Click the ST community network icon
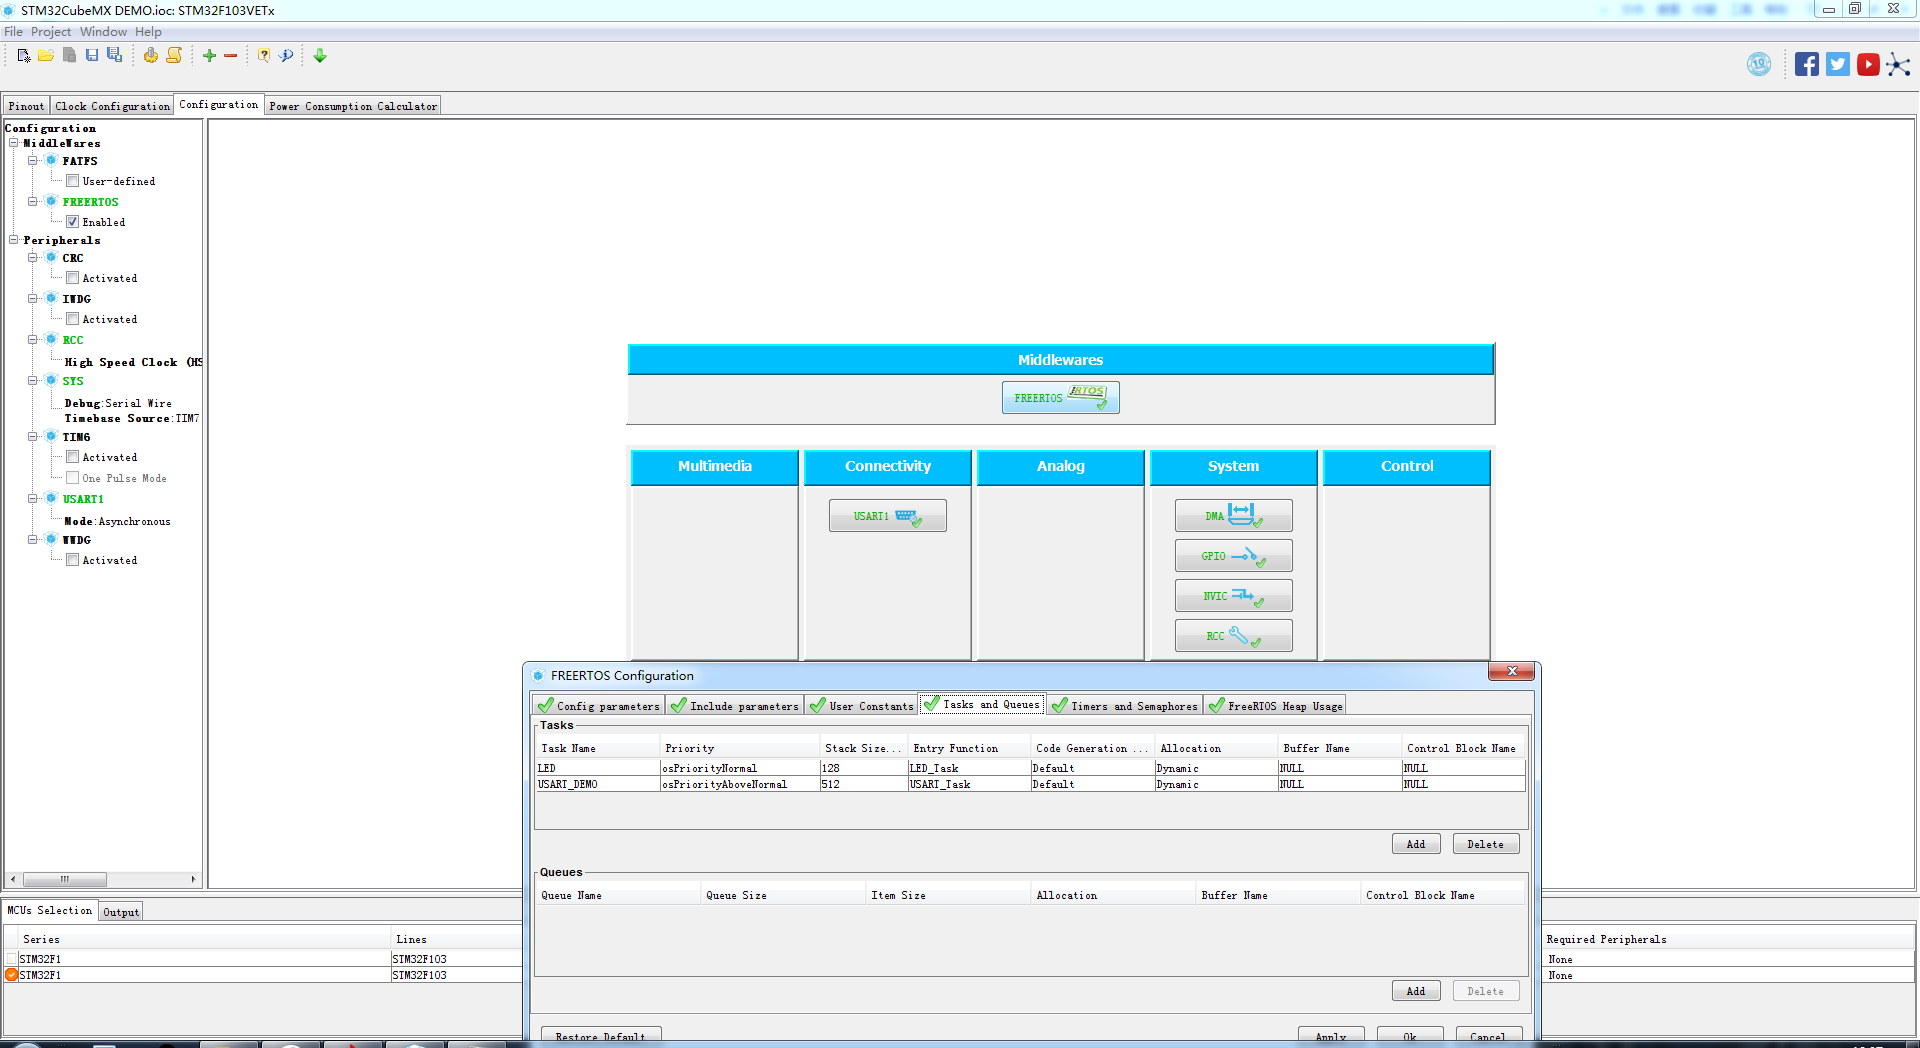This screenshot has width=1920, height=1048. click(1898, 65)
